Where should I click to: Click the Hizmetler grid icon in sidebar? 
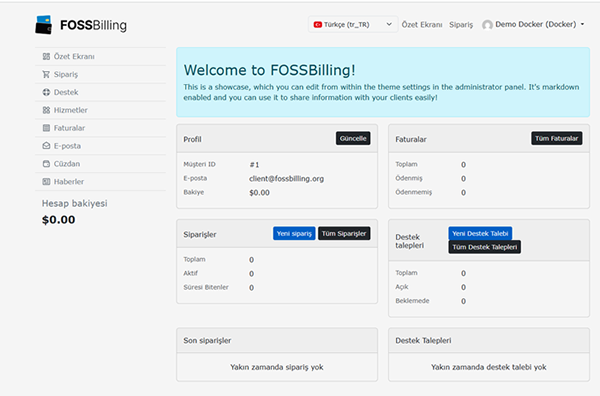46,110
